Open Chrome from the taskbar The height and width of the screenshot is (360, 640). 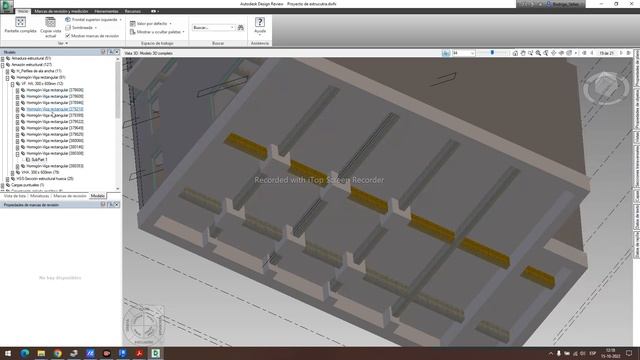coord(58,353)
